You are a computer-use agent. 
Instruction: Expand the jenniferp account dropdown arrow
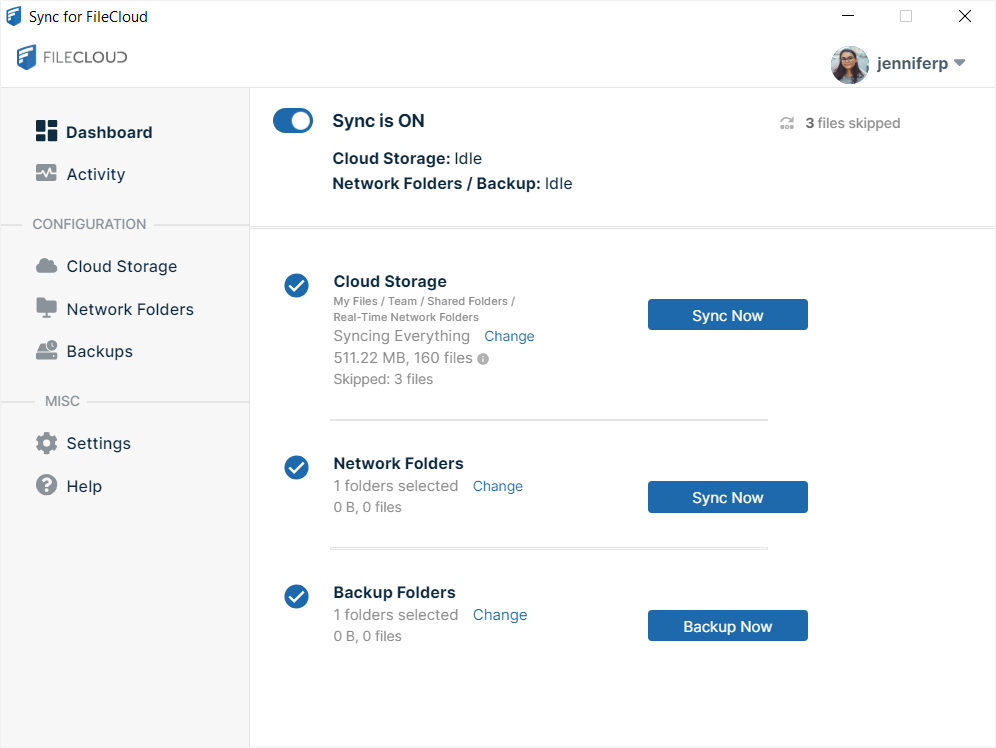959,63
